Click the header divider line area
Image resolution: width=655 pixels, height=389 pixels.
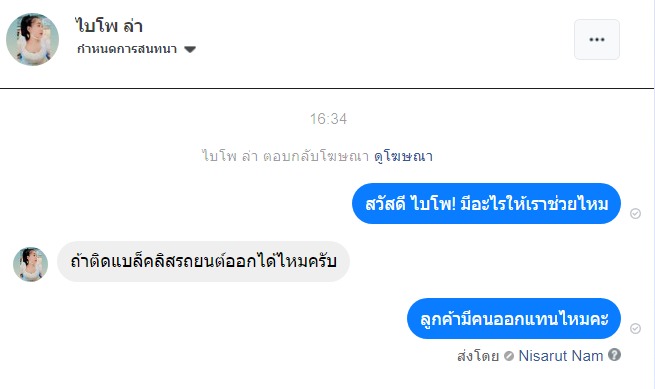point(327,88)
